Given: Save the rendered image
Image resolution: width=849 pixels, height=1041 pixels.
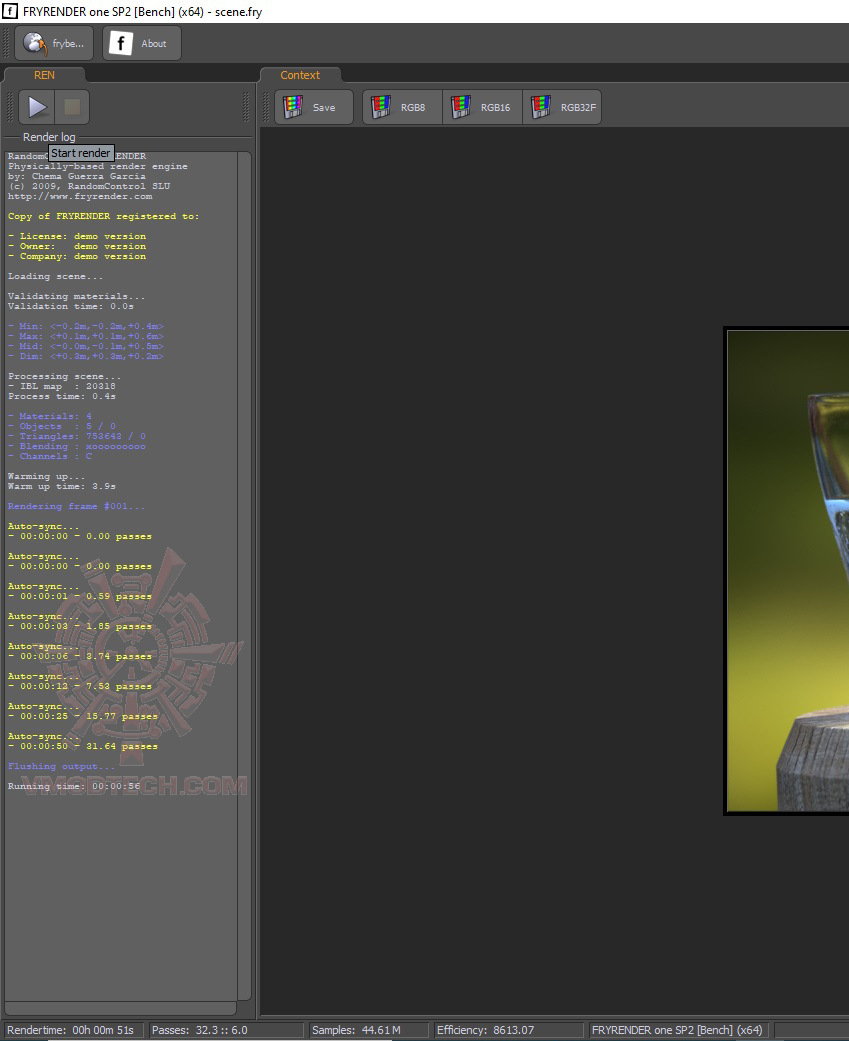Looking at the screenshot, I should click(313, 107).
